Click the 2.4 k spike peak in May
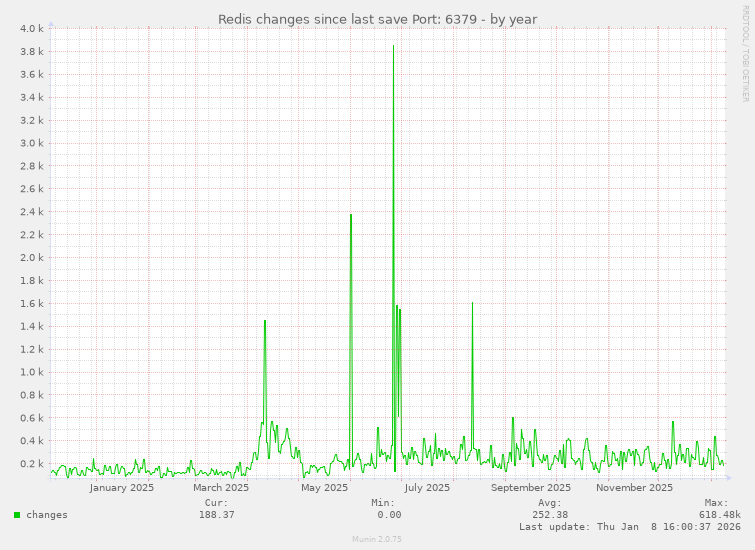The height and width of the screenshot is (550, 755). [351, 215]
